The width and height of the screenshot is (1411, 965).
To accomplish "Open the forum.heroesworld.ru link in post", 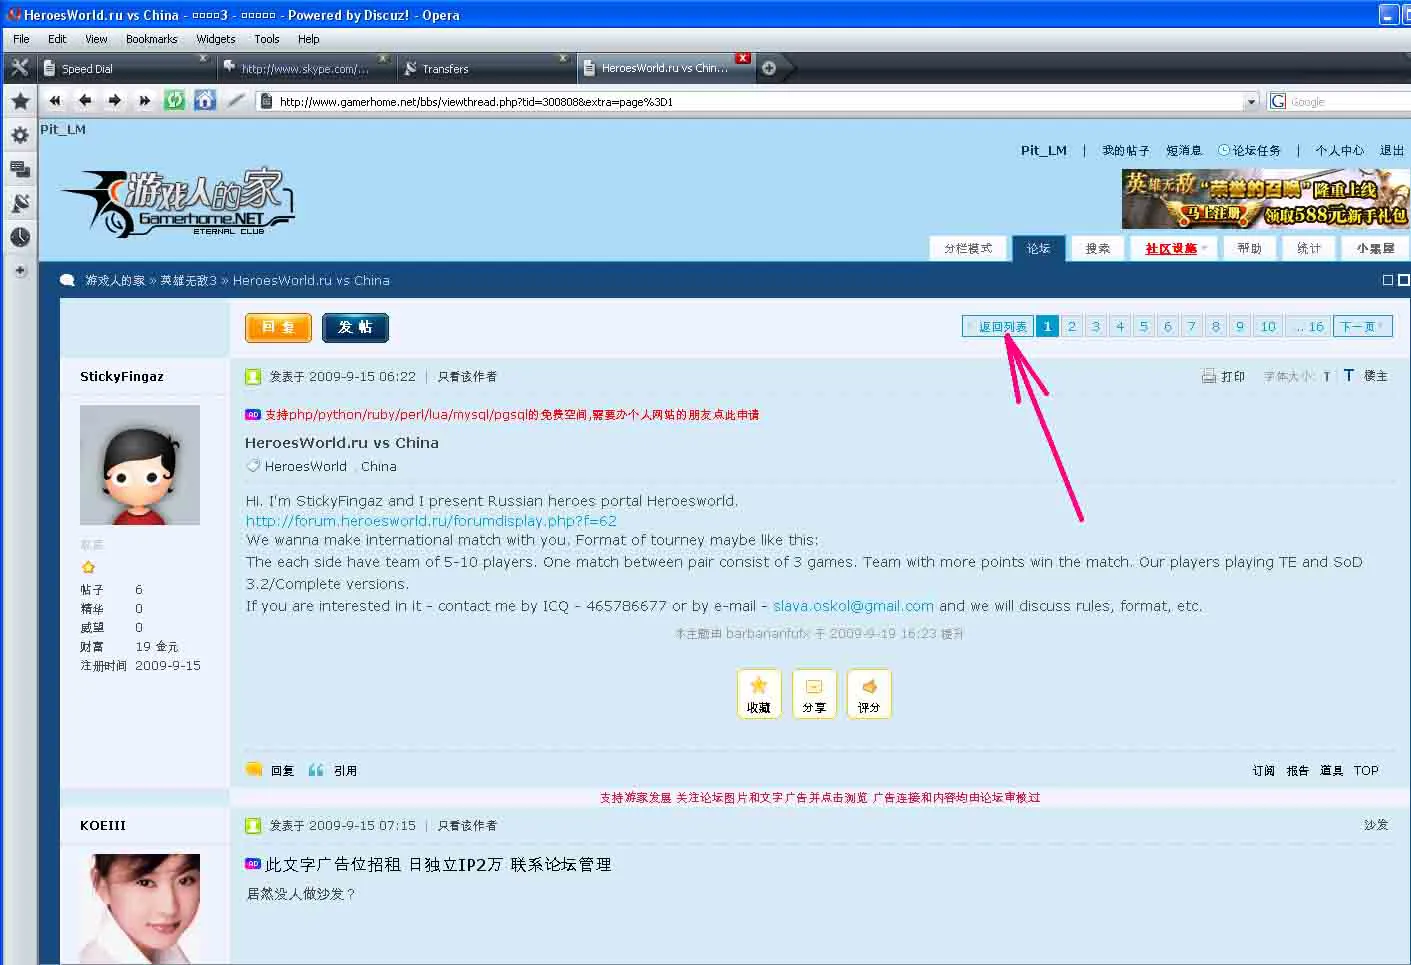I will 431,521.
